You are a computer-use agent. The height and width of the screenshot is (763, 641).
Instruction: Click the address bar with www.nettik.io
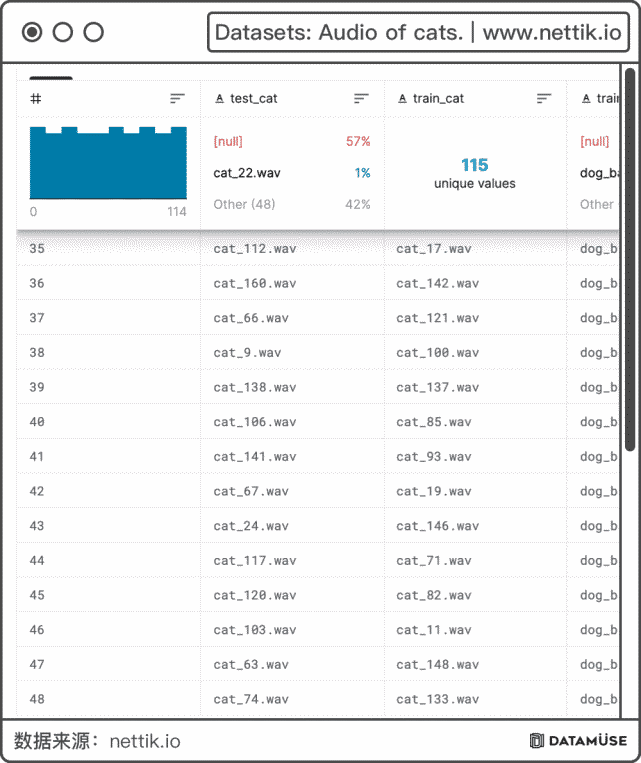point(419,32)
